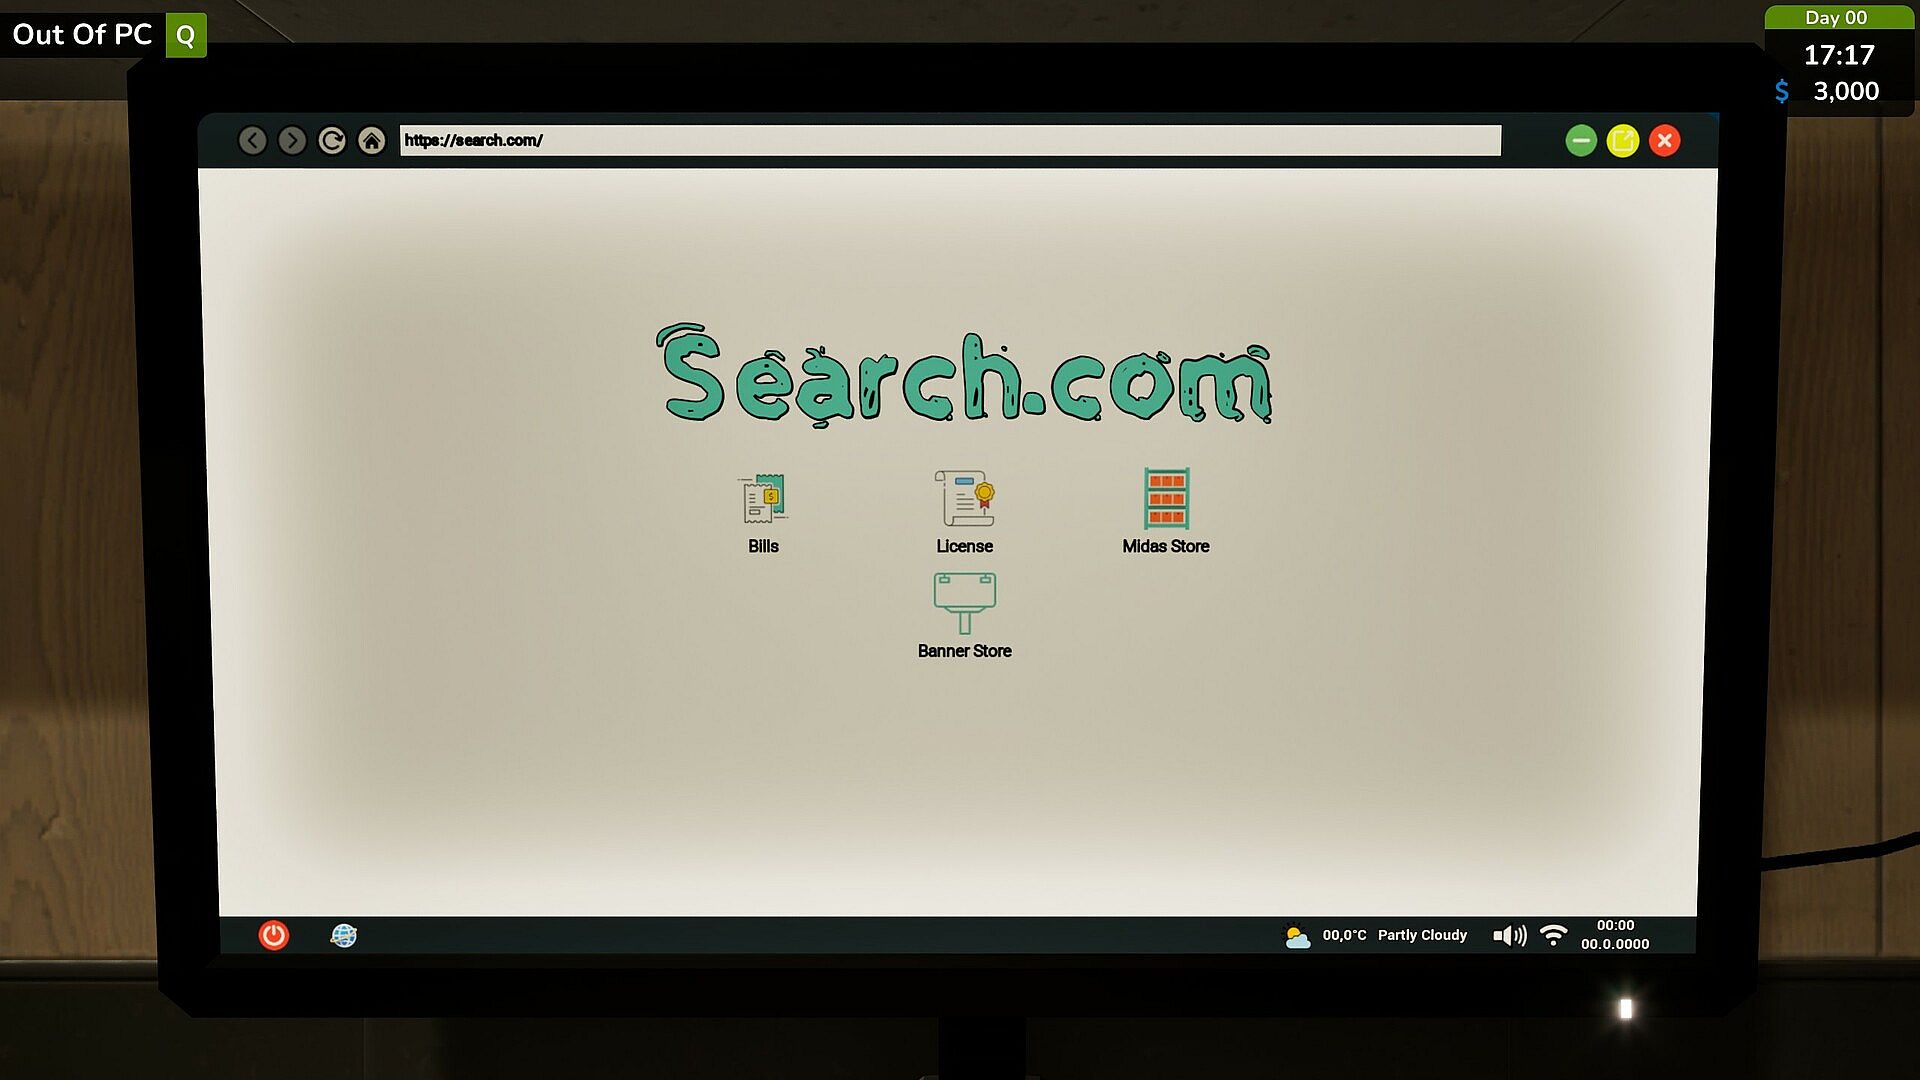1920x1080 pixels.
Task: Click the Wi-Fi signal icon
Action: point(1553,935)
